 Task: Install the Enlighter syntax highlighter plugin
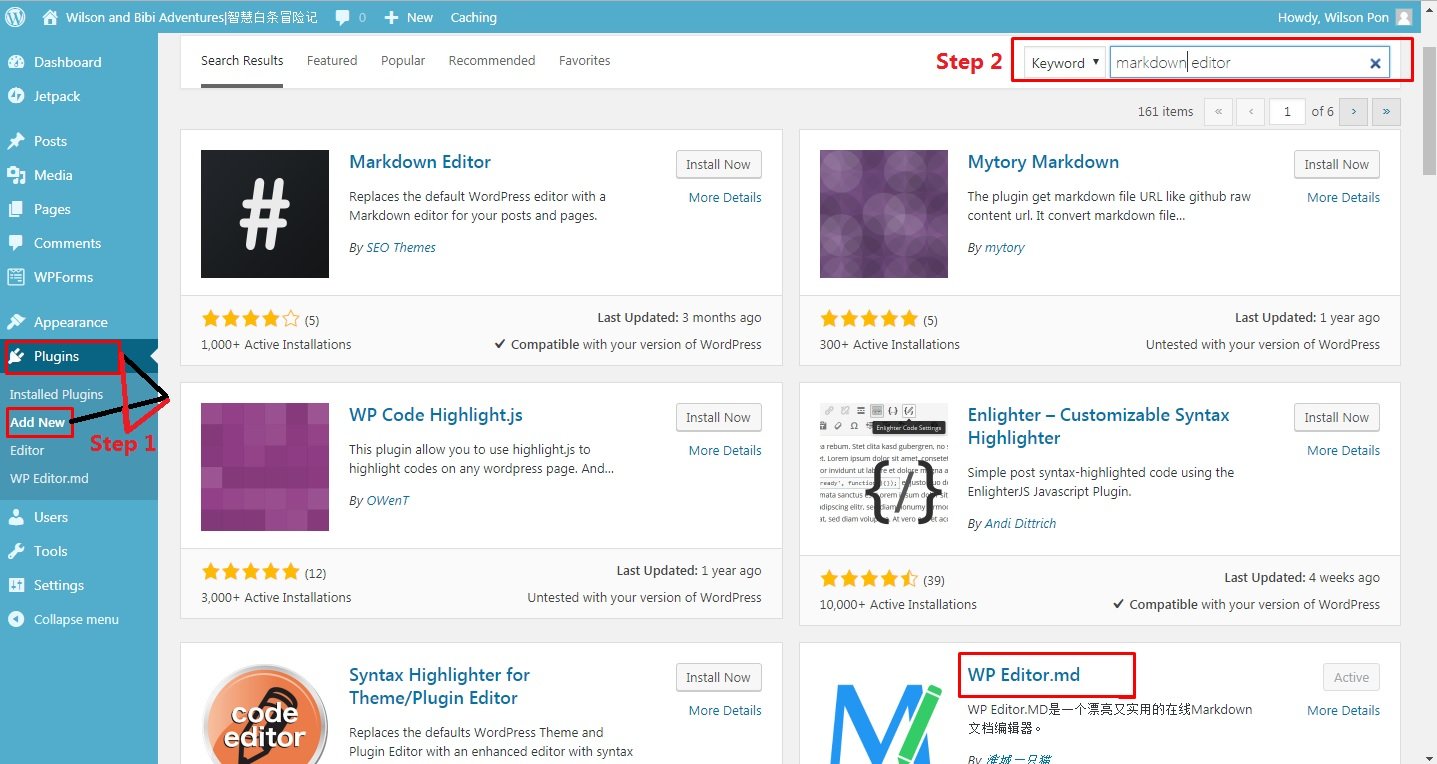click(x=1336, y=418)
